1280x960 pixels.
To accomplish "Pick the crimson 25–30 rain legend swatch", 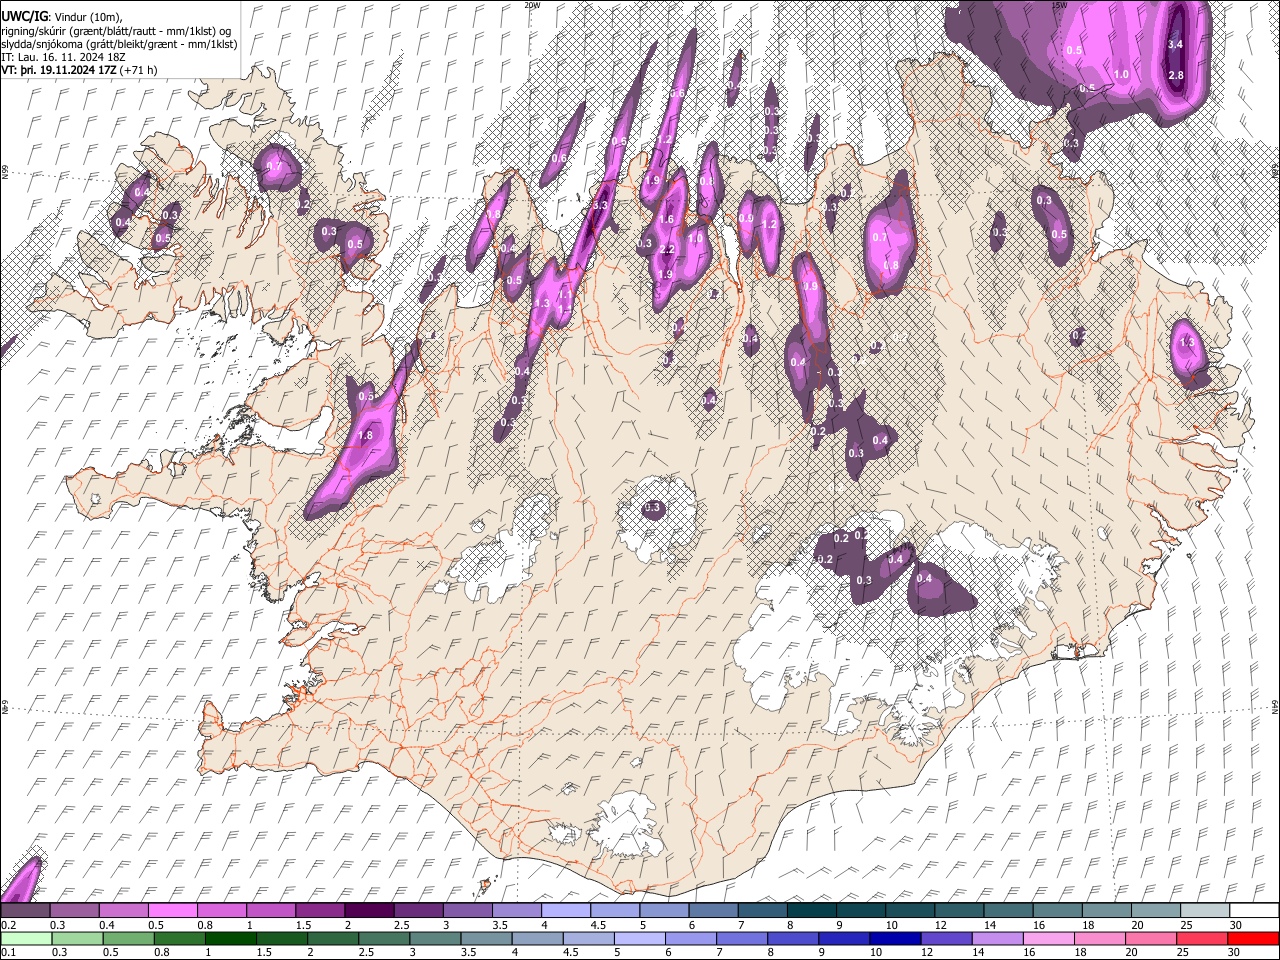I will coord(1201,938).
